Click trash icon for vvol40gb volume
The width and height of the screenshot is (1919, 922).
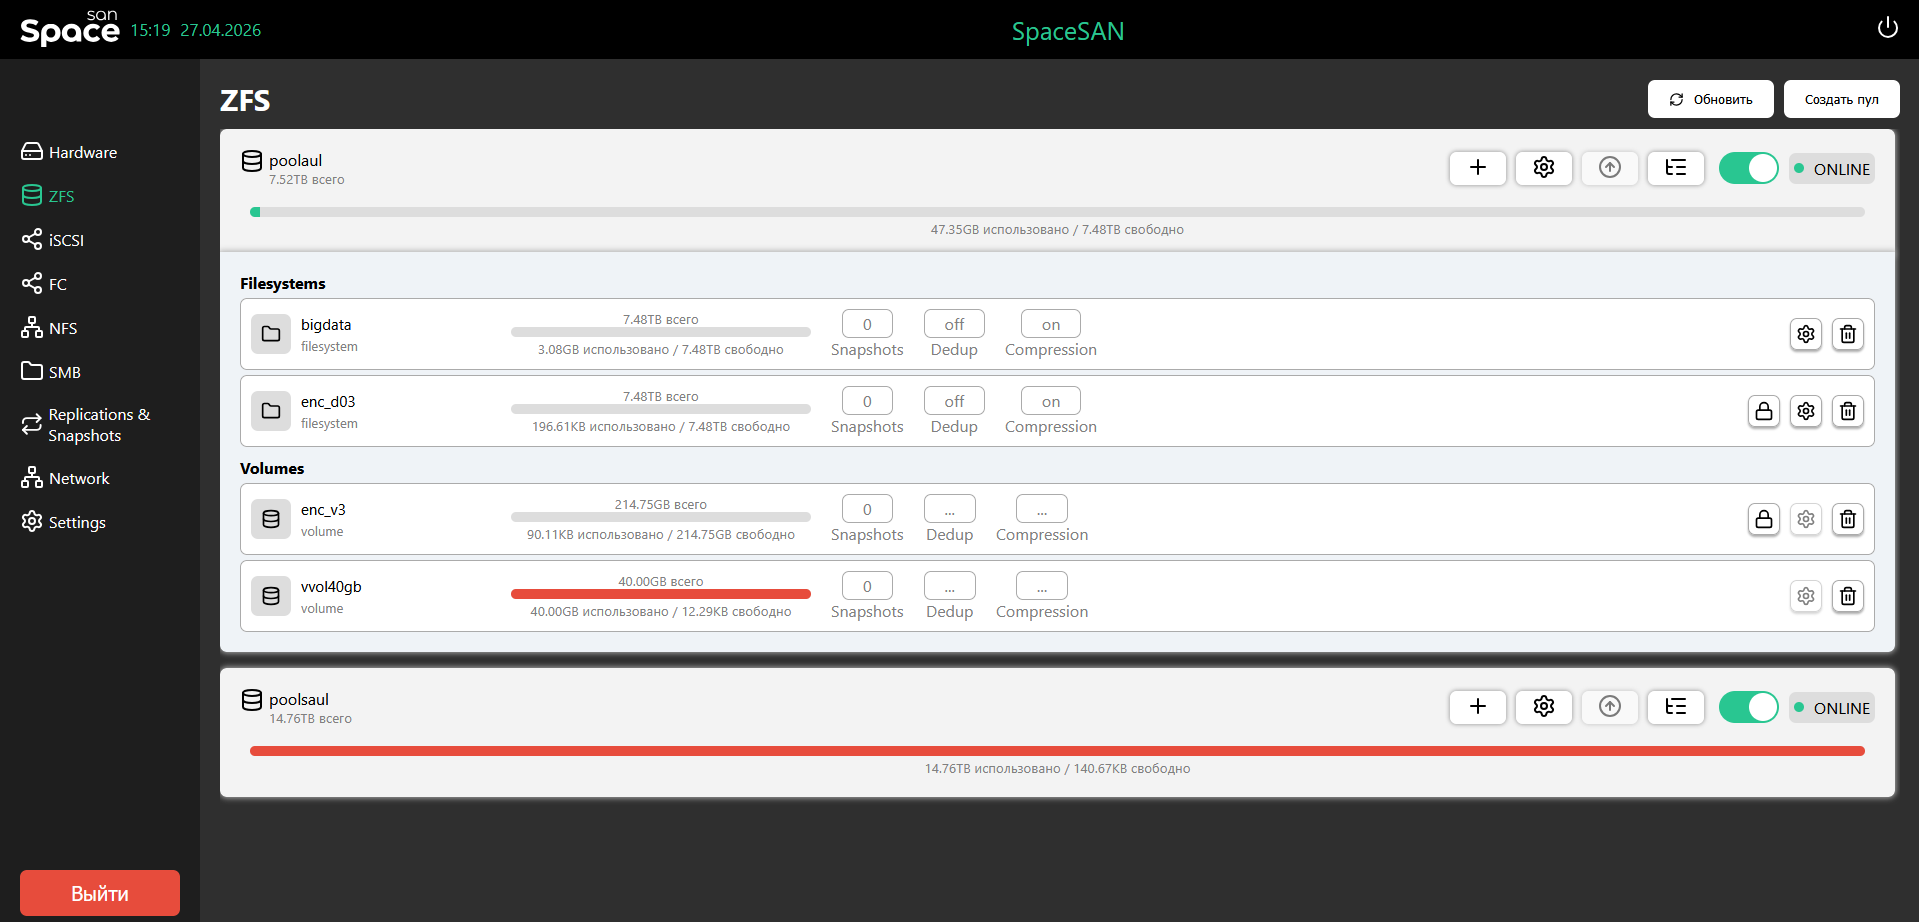[x=1847, y=596]
